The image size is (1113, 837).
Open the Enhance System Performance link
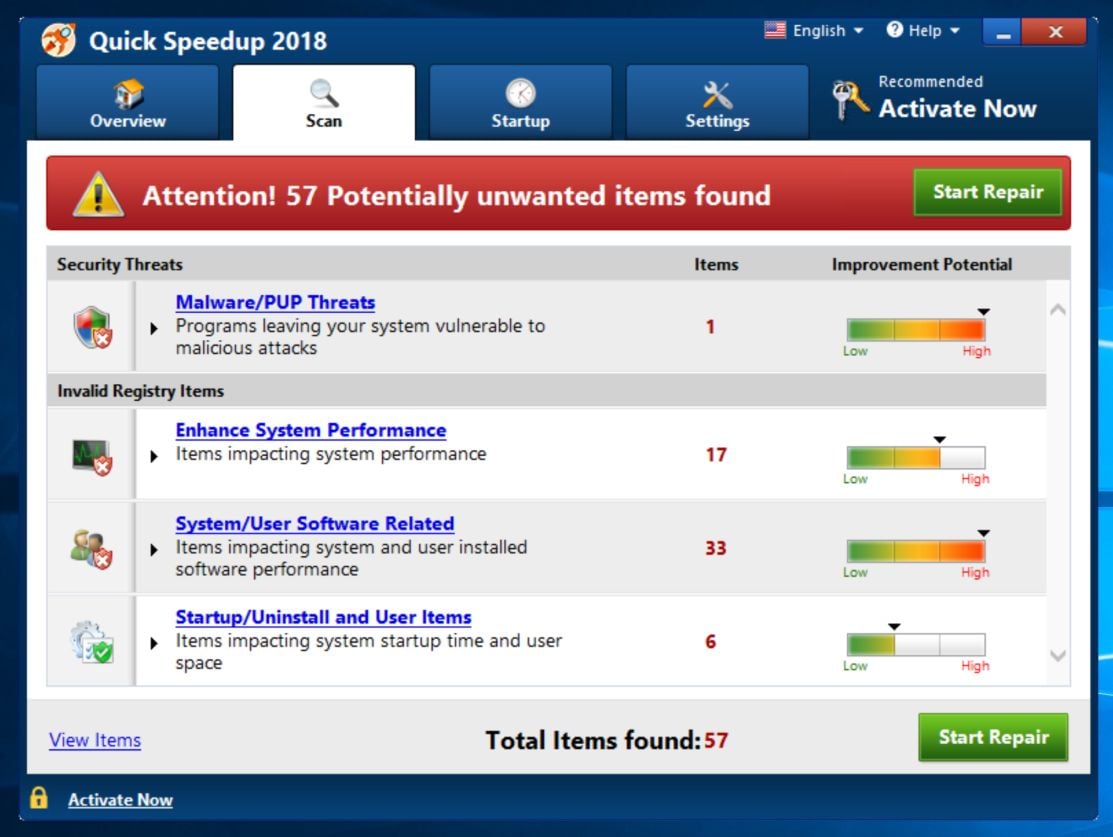(x=311, y=430)
